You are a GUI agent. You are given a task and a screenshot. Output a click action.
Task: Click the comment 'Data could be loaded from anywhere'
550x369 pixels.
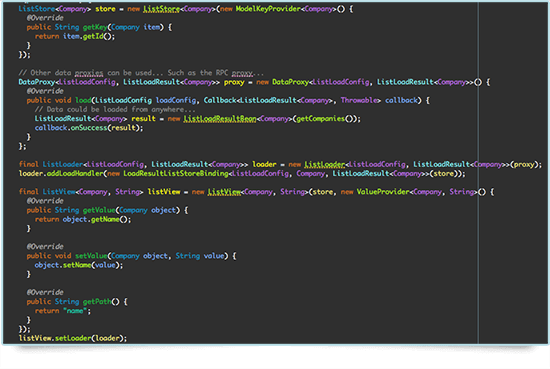click(x=115, y=109)
